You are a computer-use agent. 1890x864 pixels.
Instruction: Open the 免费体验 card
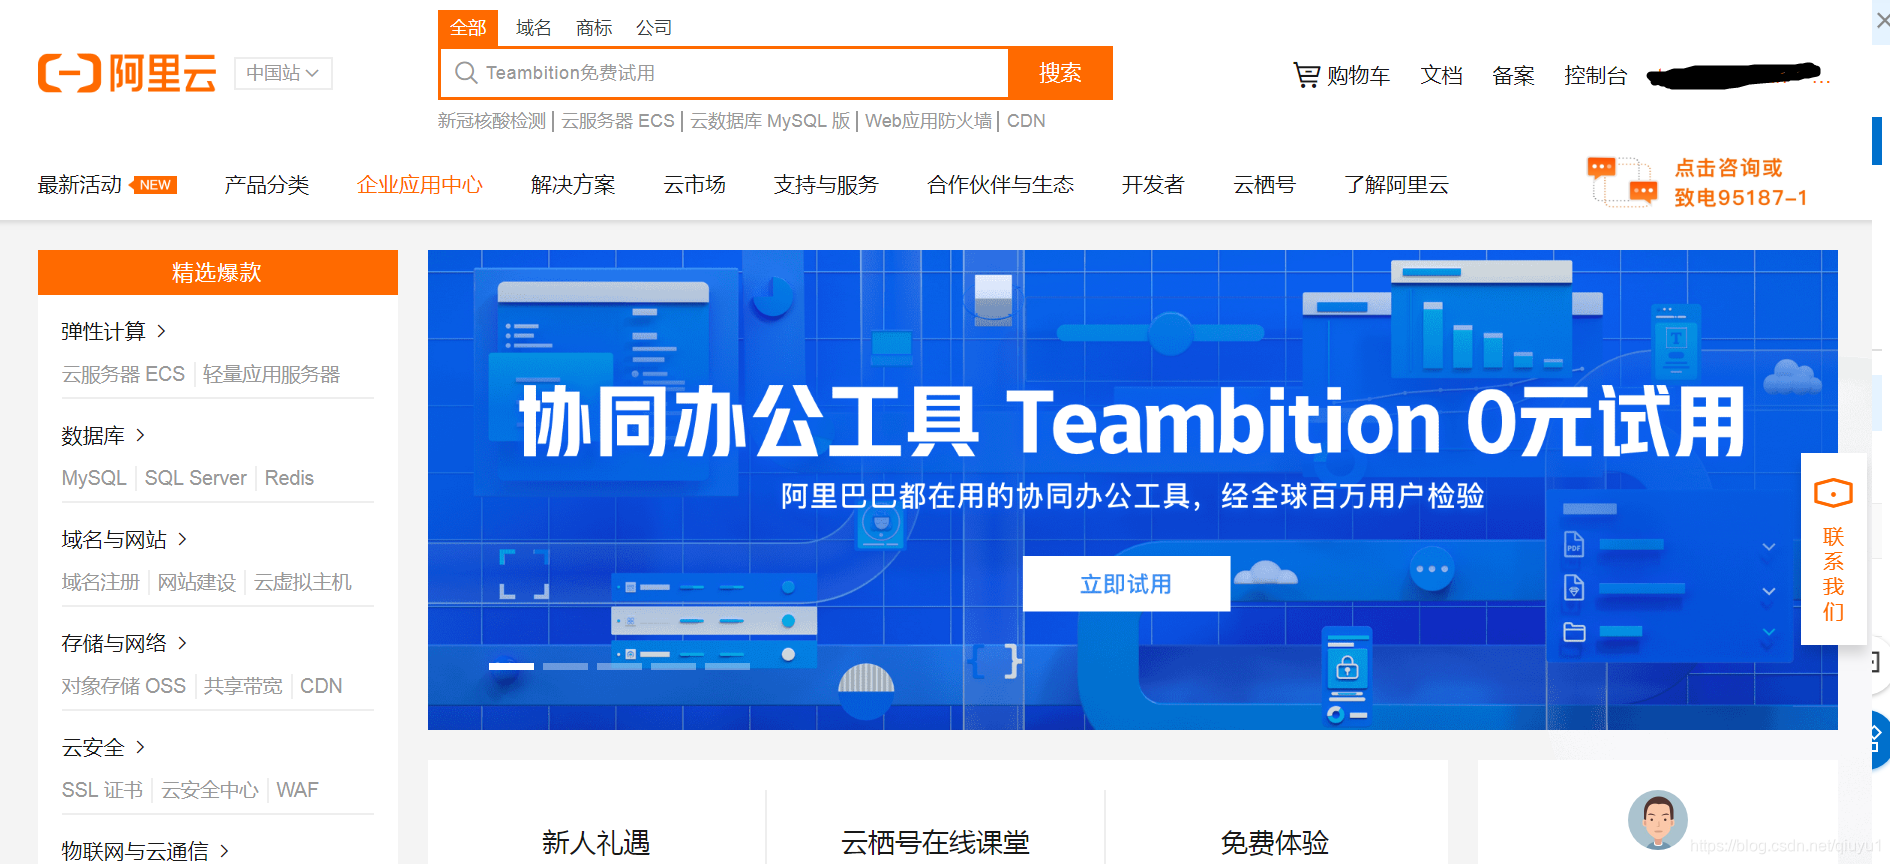[1274, 843]
